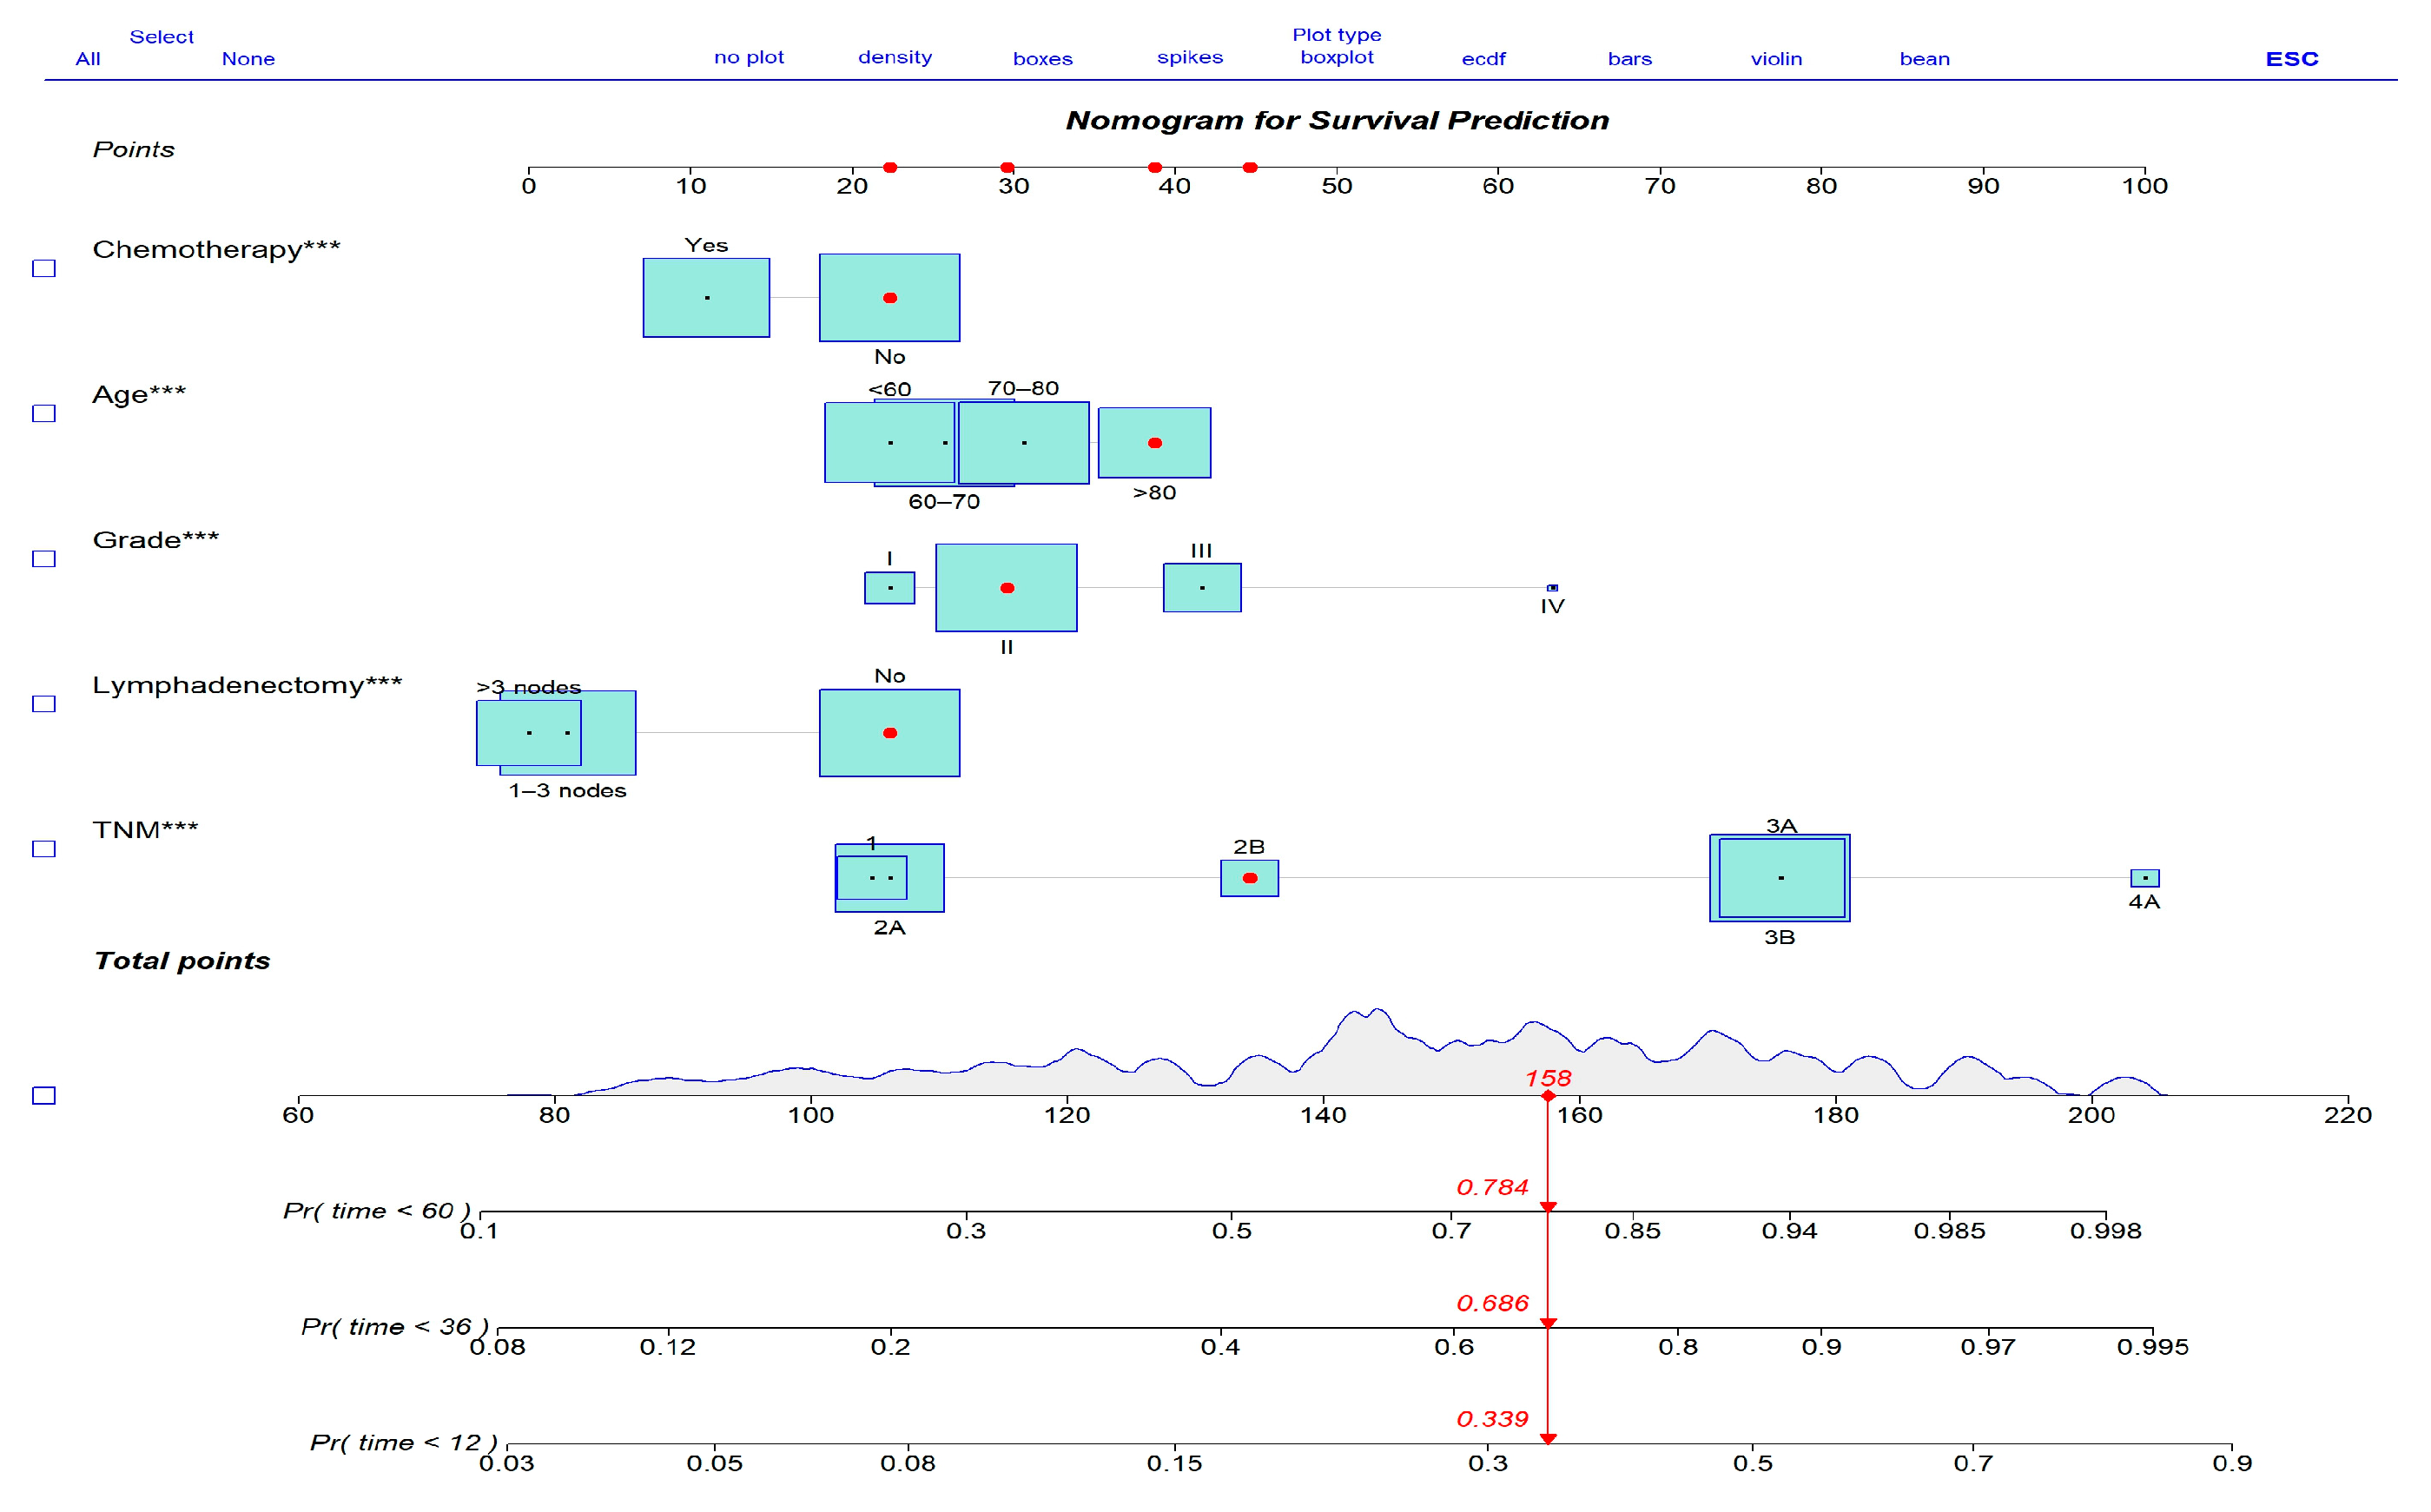Screen dimensions: 2431x1512
Task: Click the 'Select' header label
Action: [x=162, y=37]
